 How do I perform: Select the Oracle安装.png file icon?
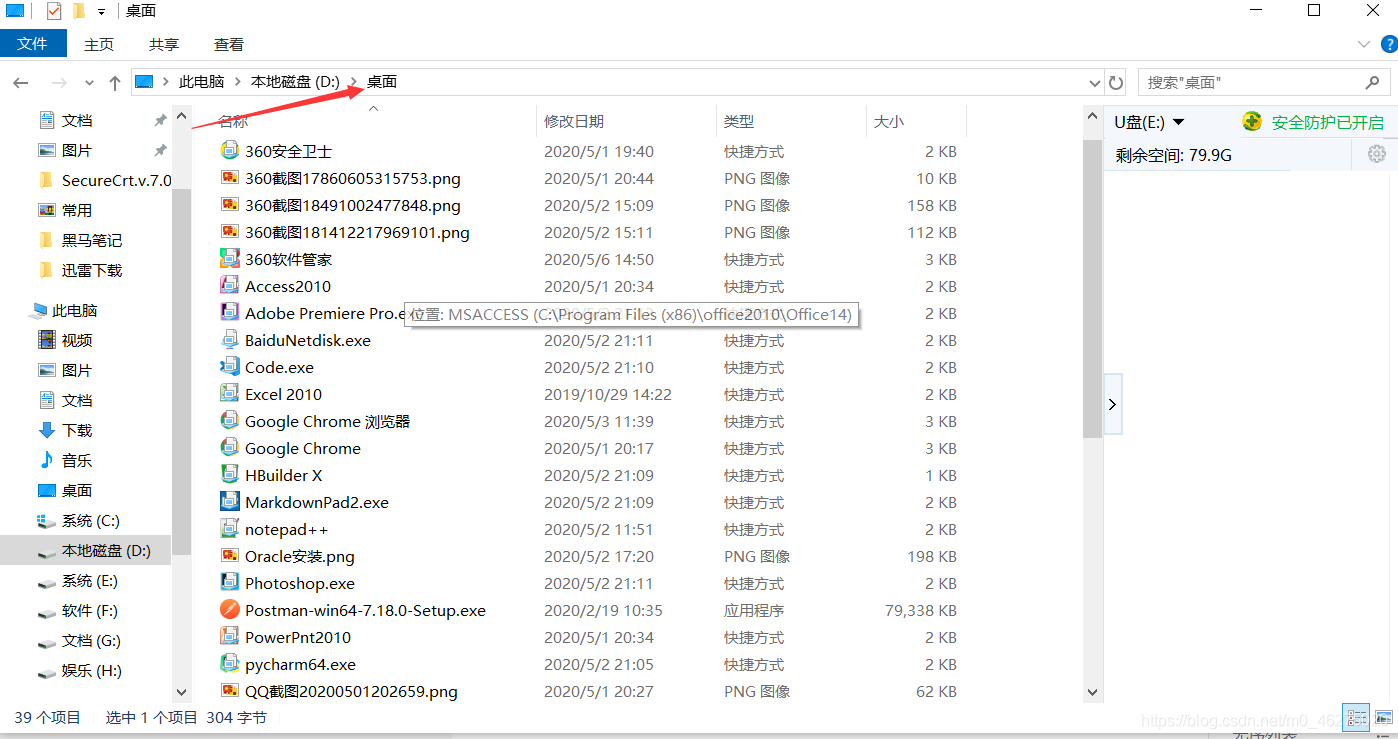pyautogui.click(x=230, y=556)
